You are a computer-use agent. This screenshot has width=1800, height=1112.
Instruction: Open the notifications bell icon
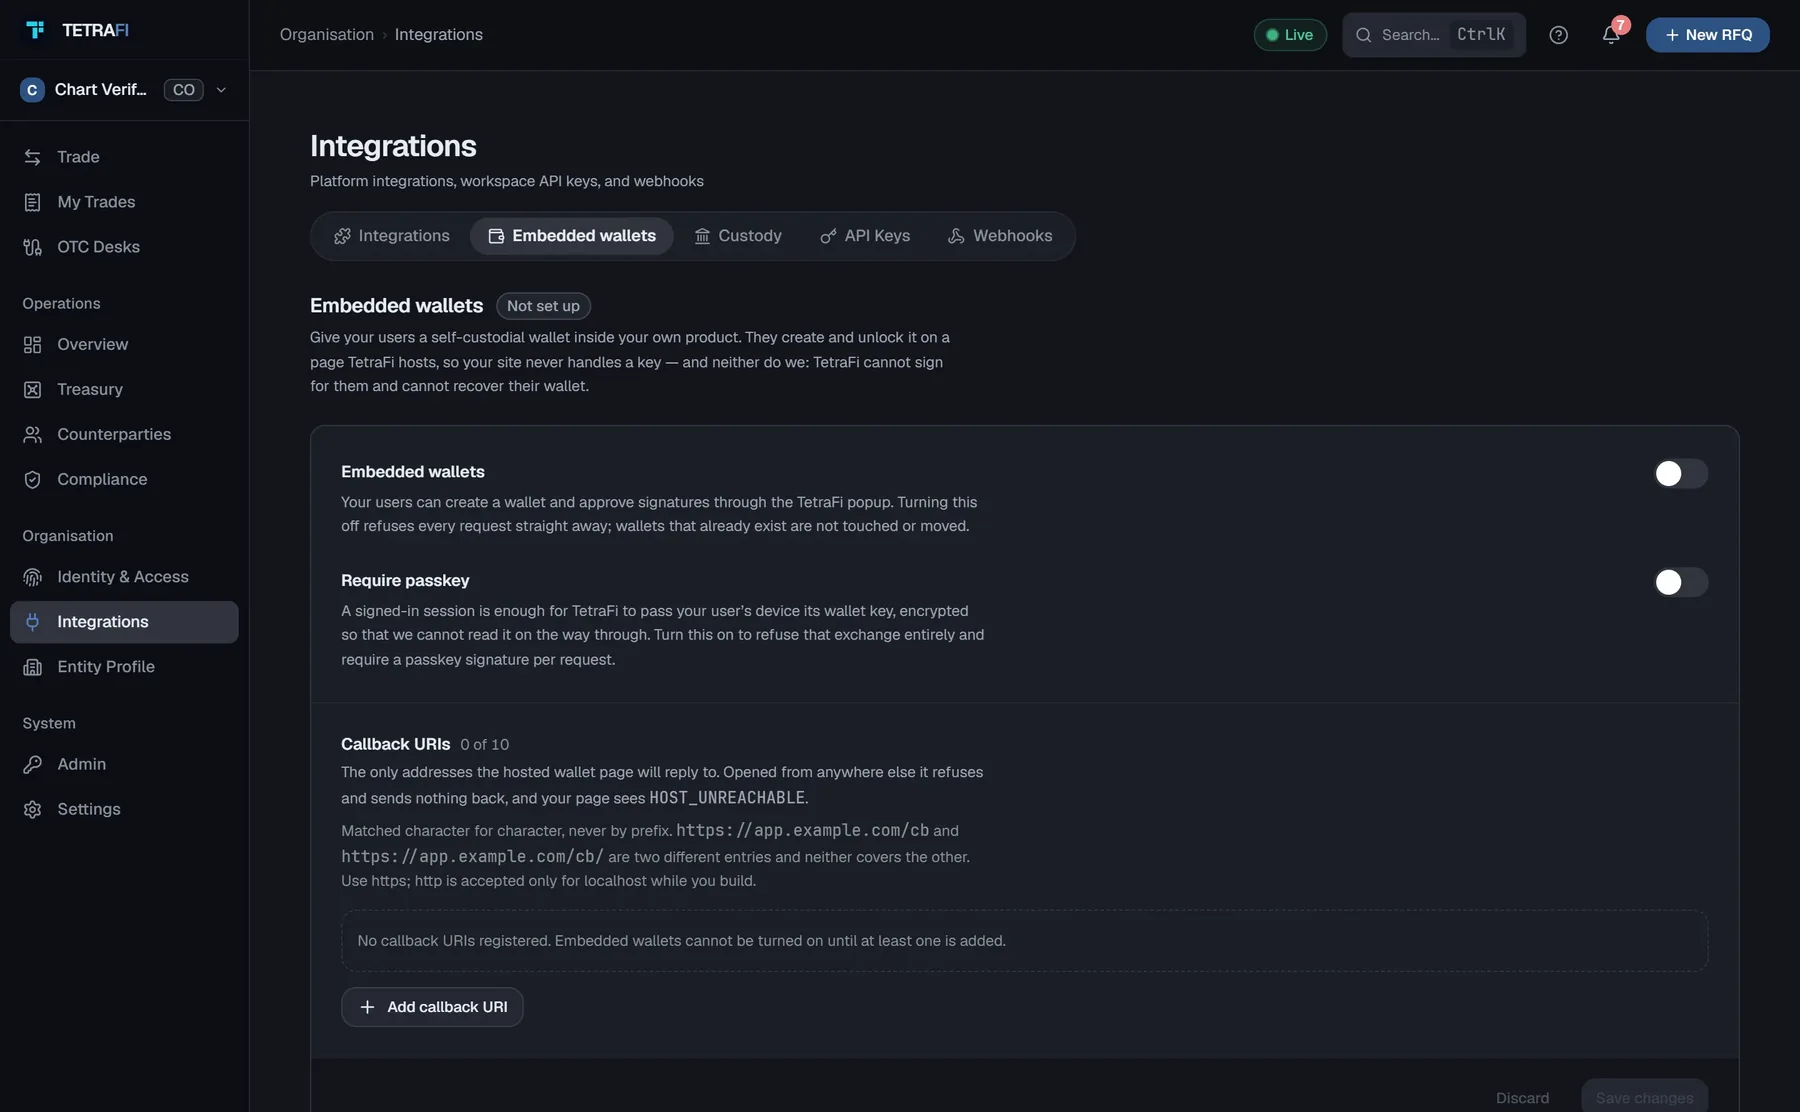coord(1610,35)
